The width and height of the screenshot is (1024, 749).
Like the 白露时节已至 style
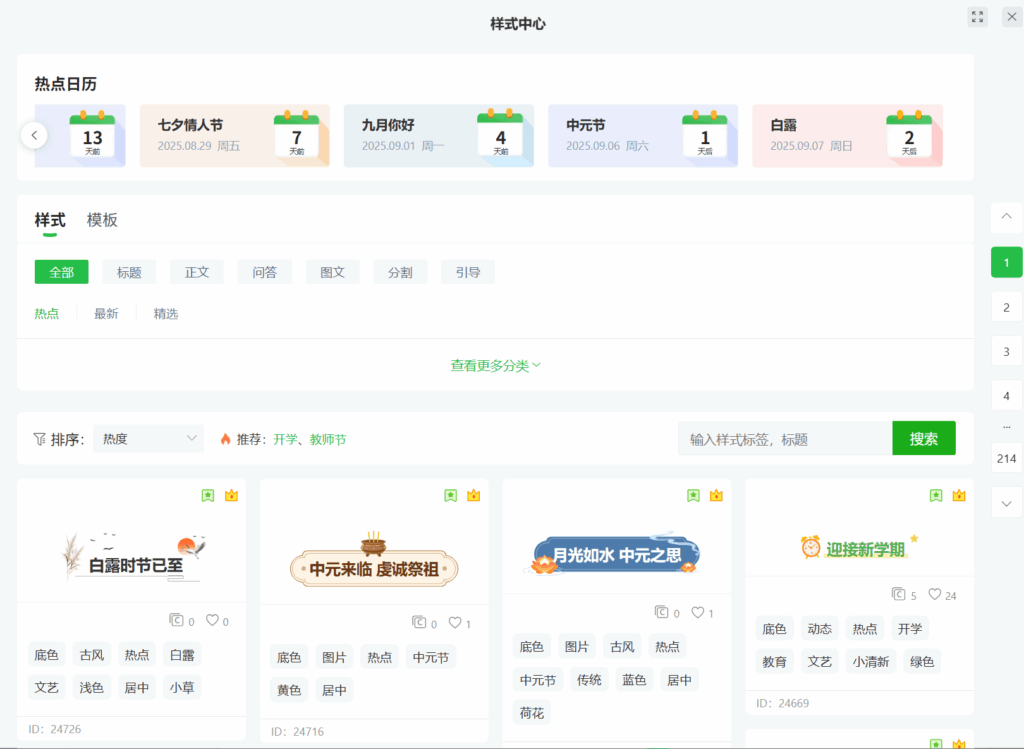pyautogui.click(x=212, y=620)
